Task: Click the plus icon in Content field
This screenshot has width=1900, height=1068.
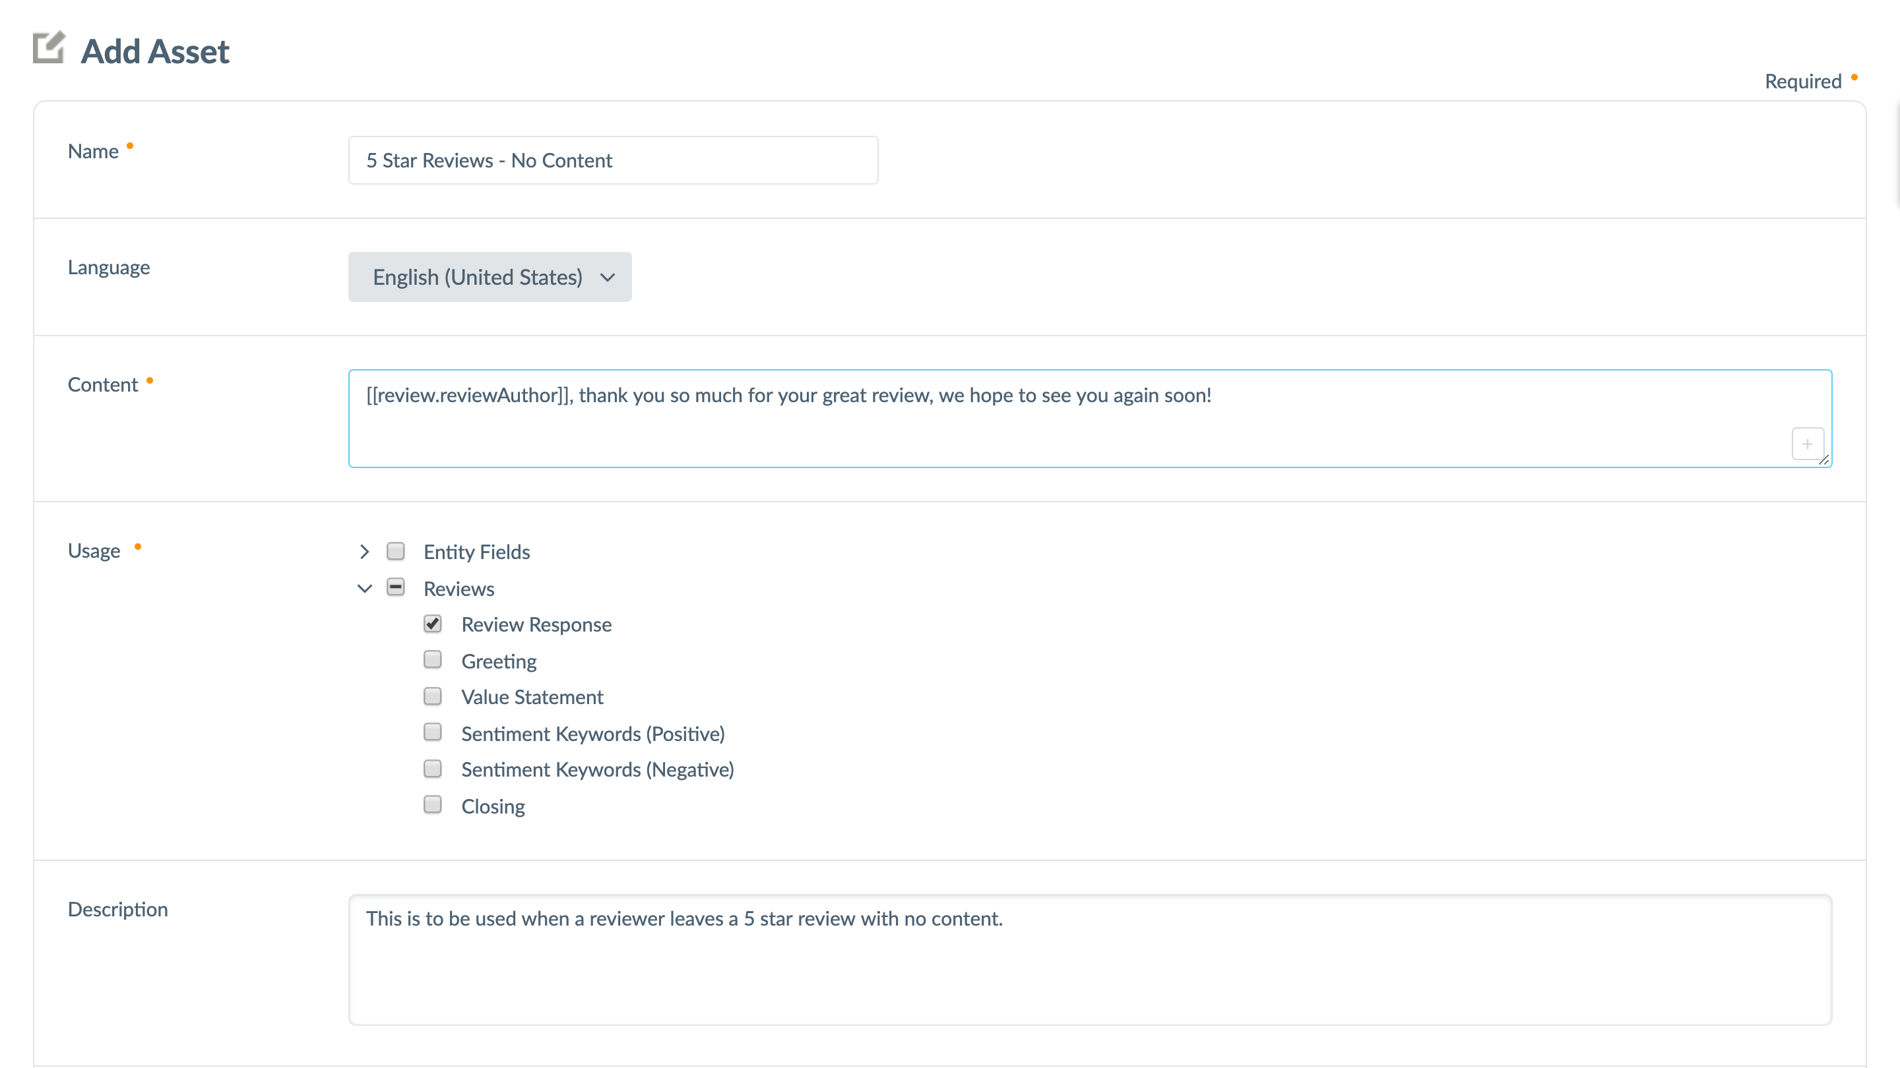Action: coord(1807,444)
